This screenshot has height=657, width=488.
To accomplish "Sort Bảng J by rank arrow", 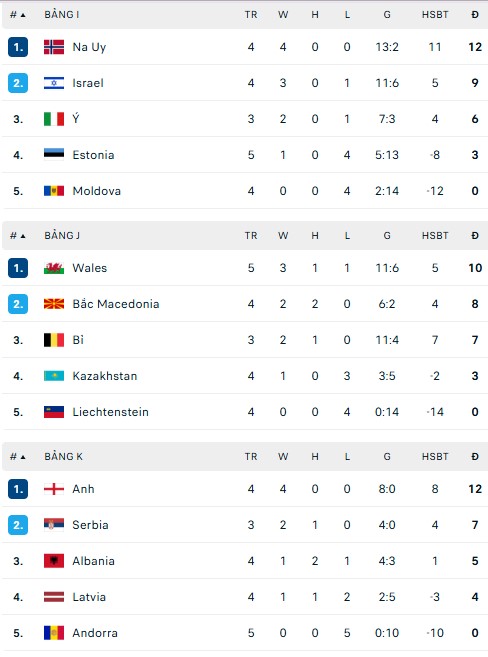I will (23, 236).
